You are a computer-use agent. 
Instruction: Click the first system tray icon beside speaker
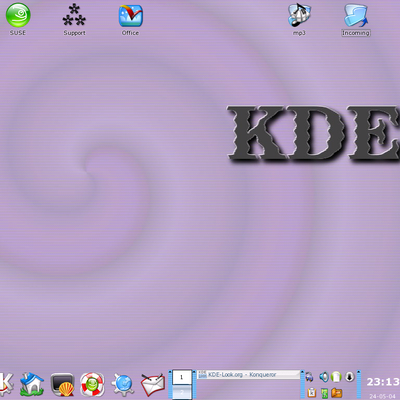pyautogui.click(x=309, y=377)
